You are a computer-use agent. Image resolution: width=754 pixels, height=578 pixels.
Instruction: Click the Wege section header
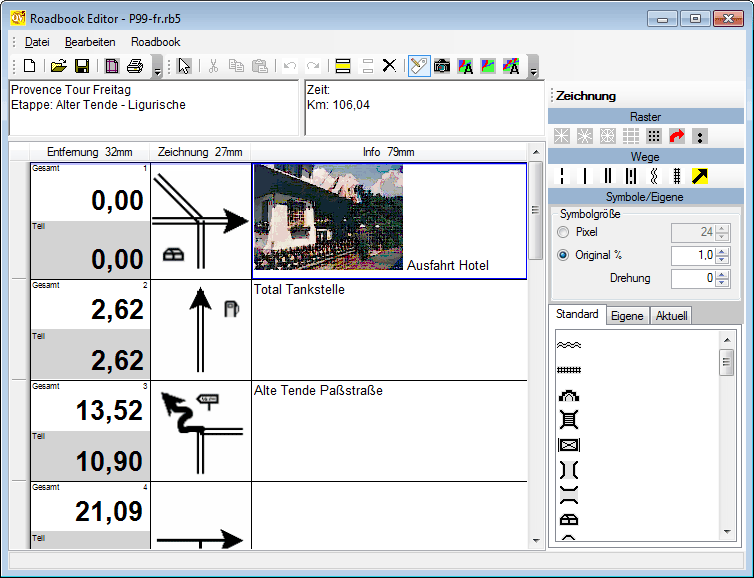[x=645, y=157]
